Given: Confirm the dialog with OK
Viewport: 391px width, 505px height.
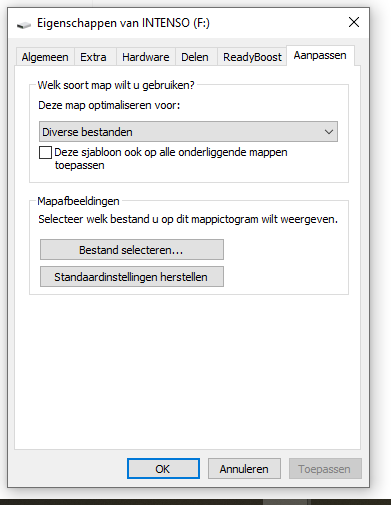Looking at the screenshot, I should pyautogui.click(x=163, y=469).
